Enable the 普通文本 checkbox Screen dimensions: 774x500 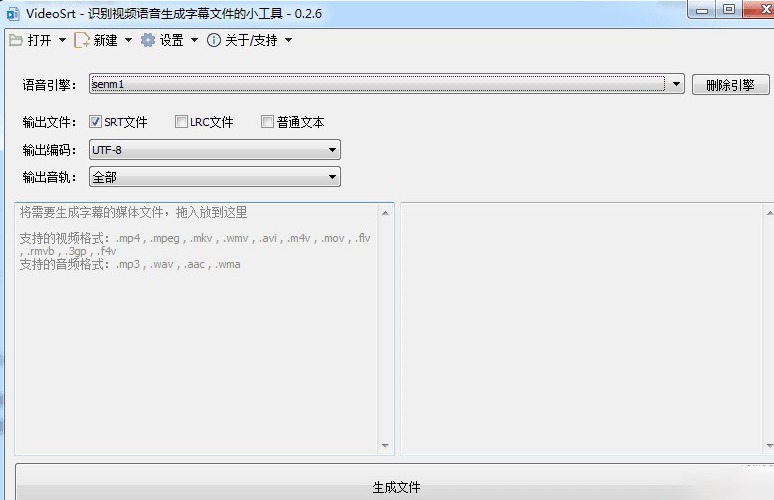click(x=267, y=121)
